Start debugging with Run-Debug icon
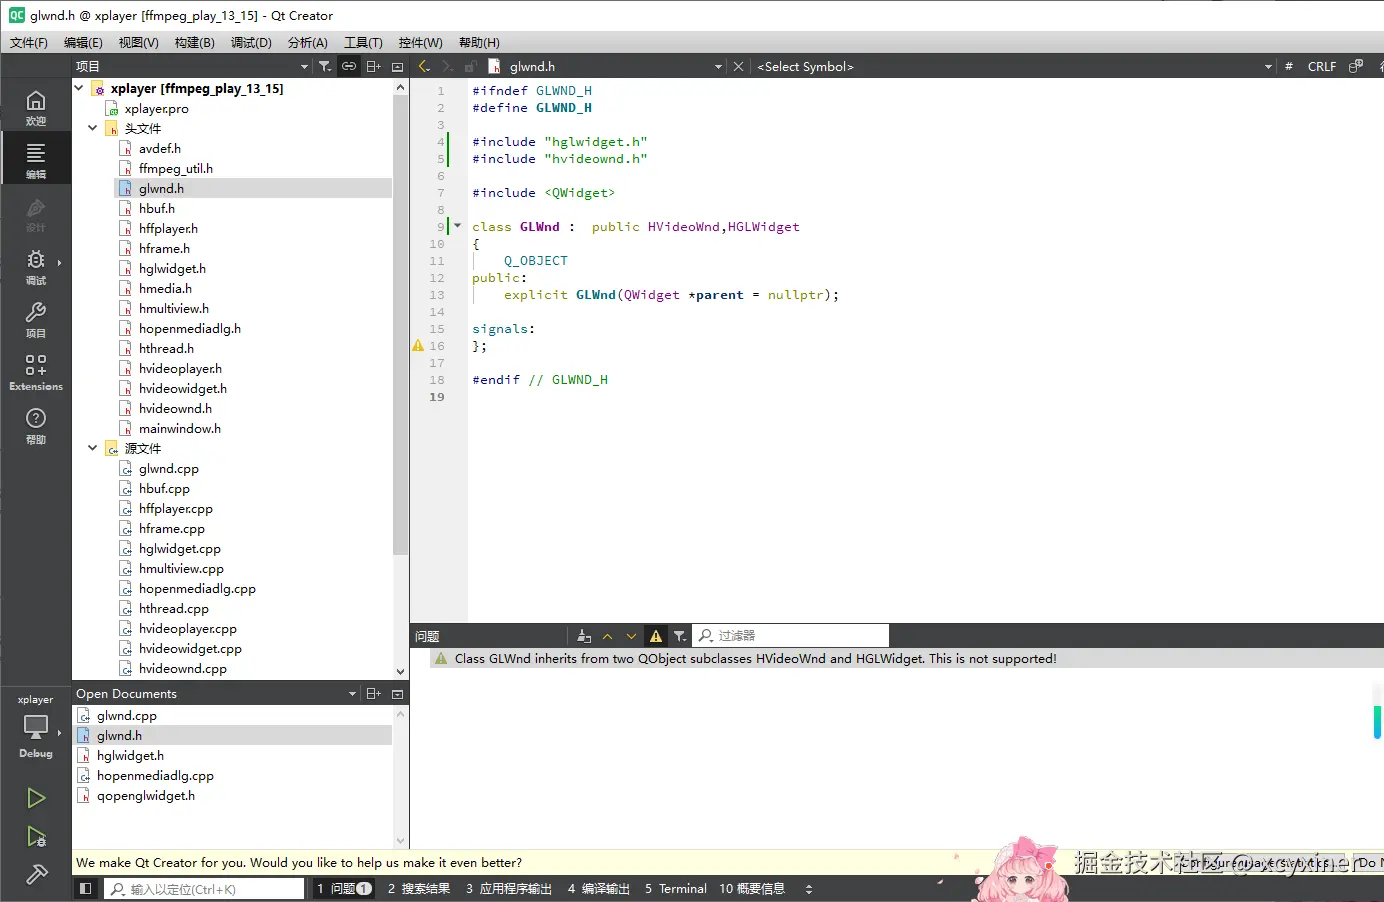1384x902 pixels. pyautogui.click(x=36, y=837)
